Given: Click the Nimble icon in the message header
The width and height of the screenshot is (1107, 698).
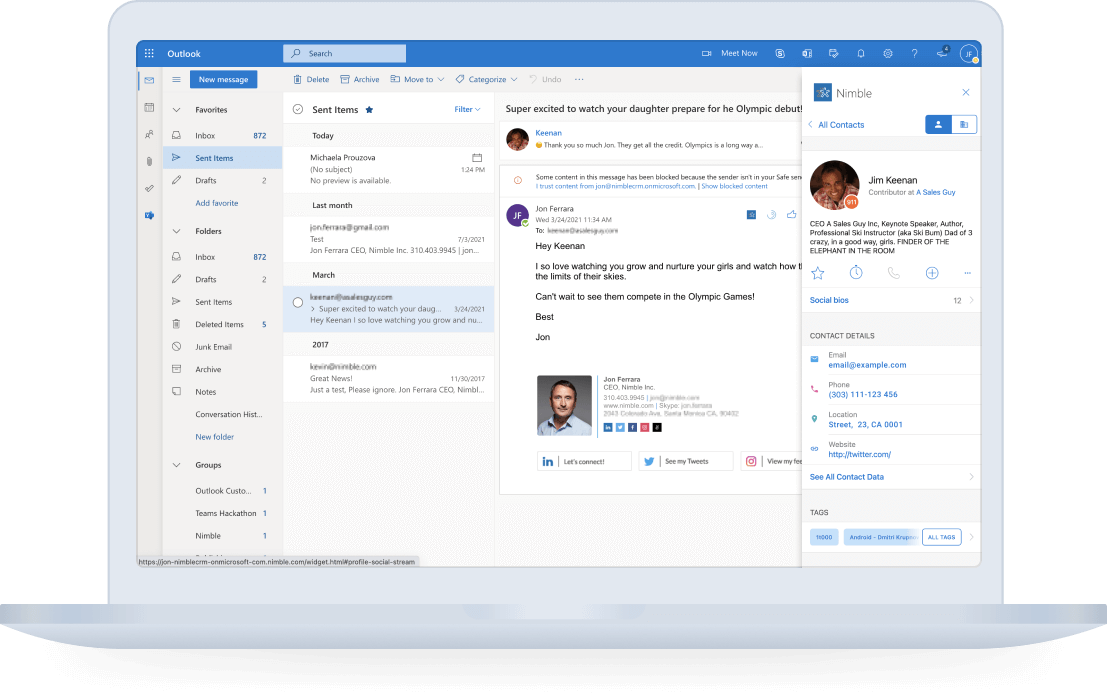Looking at the screenshot, I should [751, 215].
